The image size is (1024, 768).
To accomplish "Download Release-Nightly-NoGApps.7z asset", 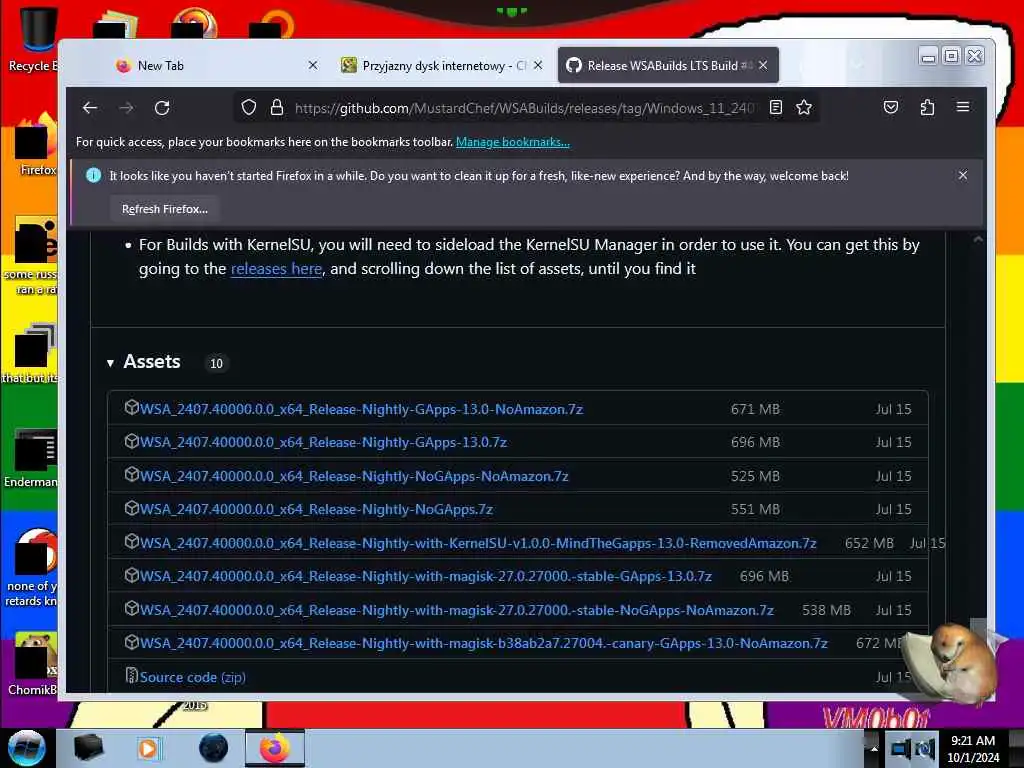I will click(316, 509).
